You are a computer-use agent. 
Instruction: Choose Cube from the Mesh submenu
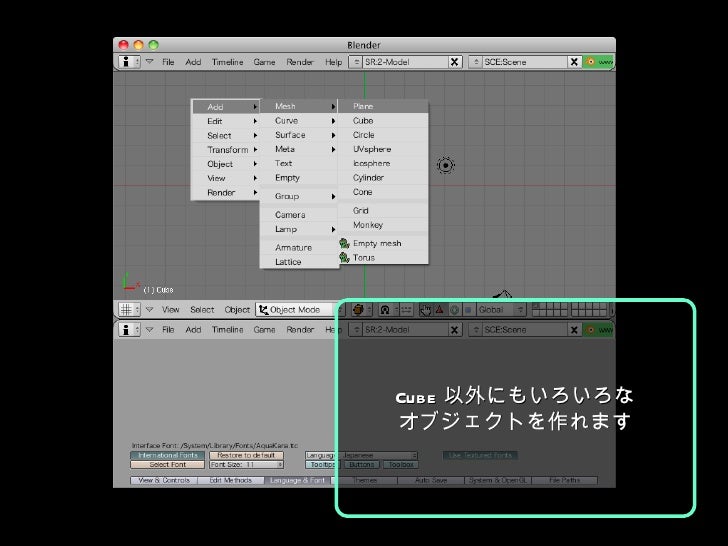(x=383, y=121)
